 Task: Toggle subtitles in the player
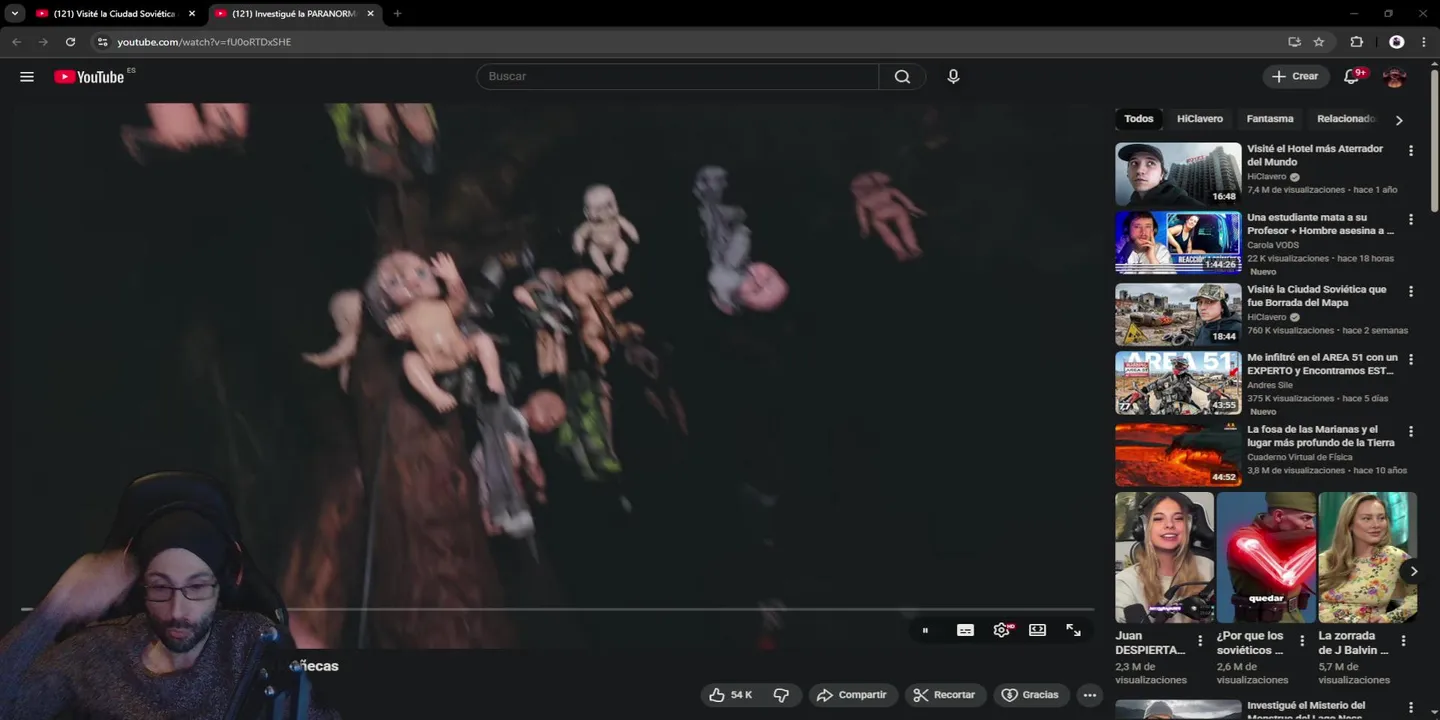pos(965,630)
